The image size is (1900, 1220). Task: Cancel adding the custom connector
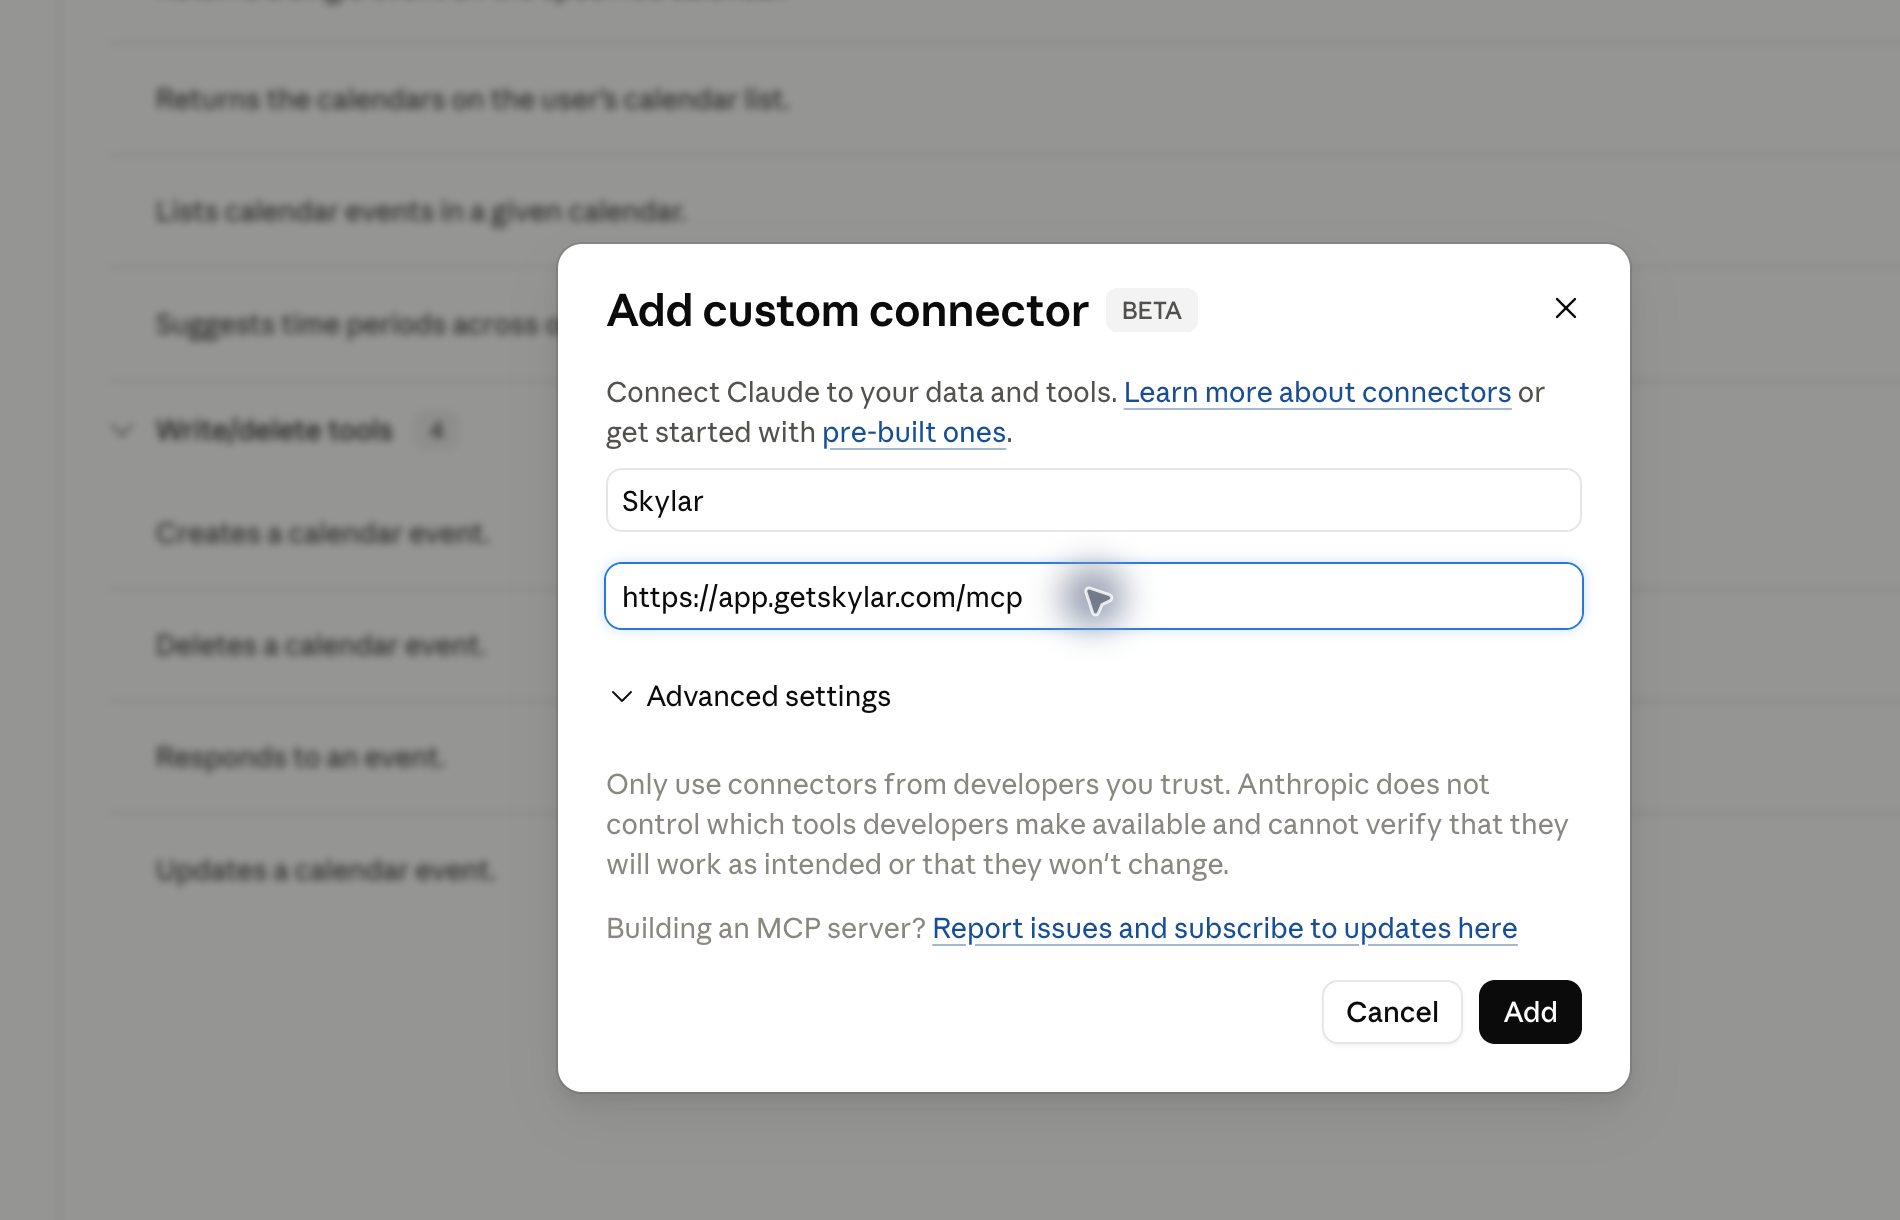[x=1392, y=1012]
